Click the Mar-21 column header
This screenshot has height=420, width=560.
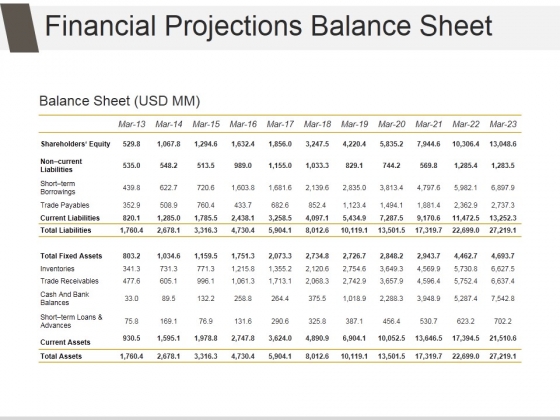pos(429,124)
